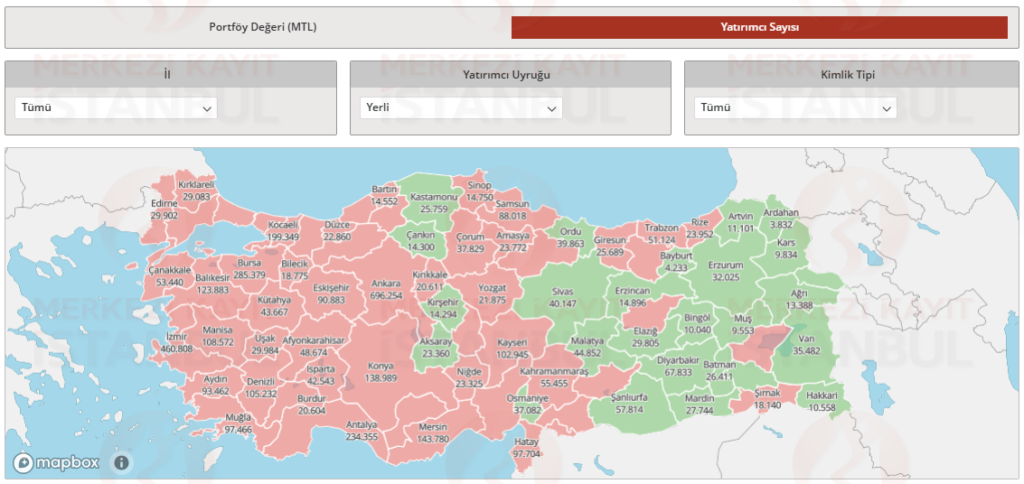Screen dimensions: 1024x484
Task: Click the Bursa province 285.379
Action: point(249,269)
